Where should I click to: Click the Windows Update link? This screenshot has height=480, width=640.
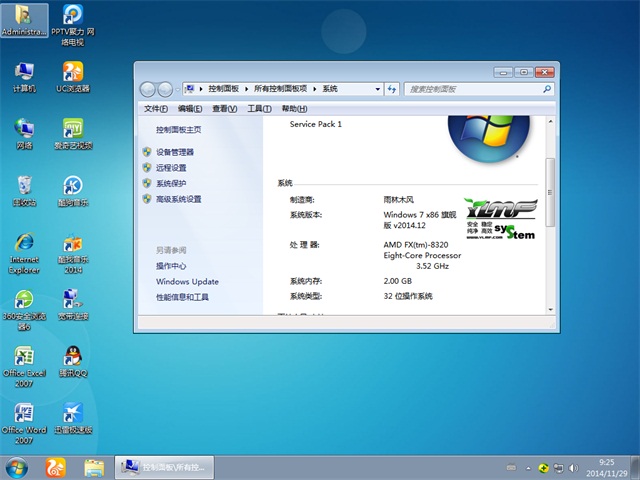pos(187,282)
